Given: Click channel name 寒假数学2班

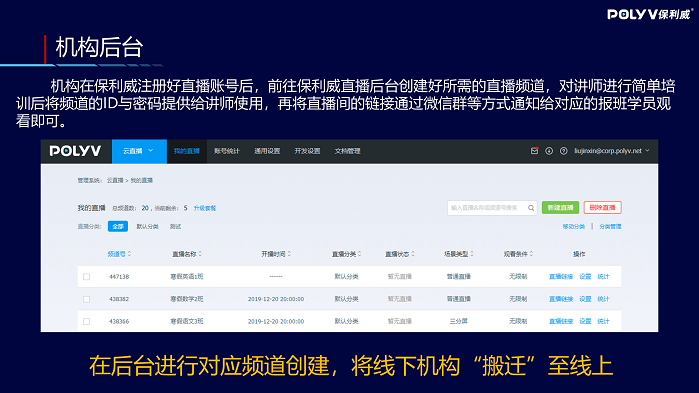Looking at the screenshot, I should [187, 299].
